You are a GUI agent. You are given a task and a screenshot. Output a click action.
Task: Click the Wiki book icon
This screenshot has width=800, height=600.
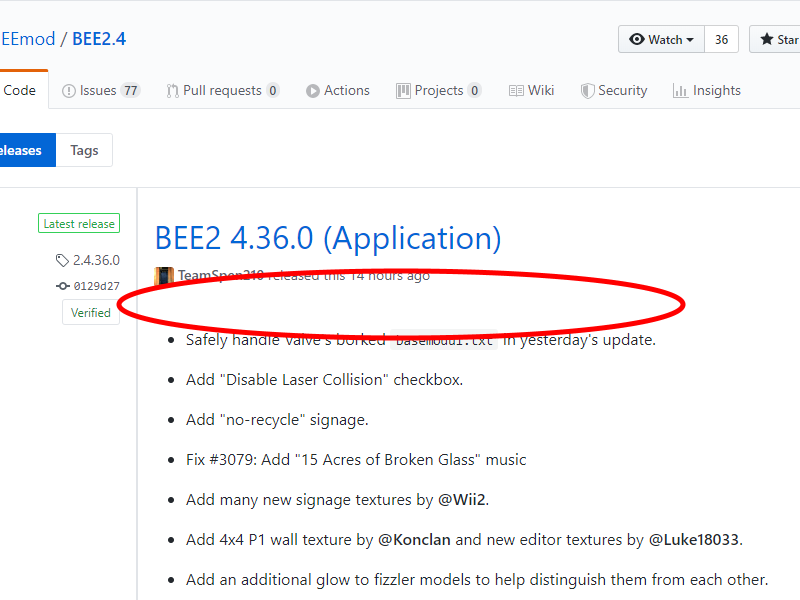[x=516, y=91]
